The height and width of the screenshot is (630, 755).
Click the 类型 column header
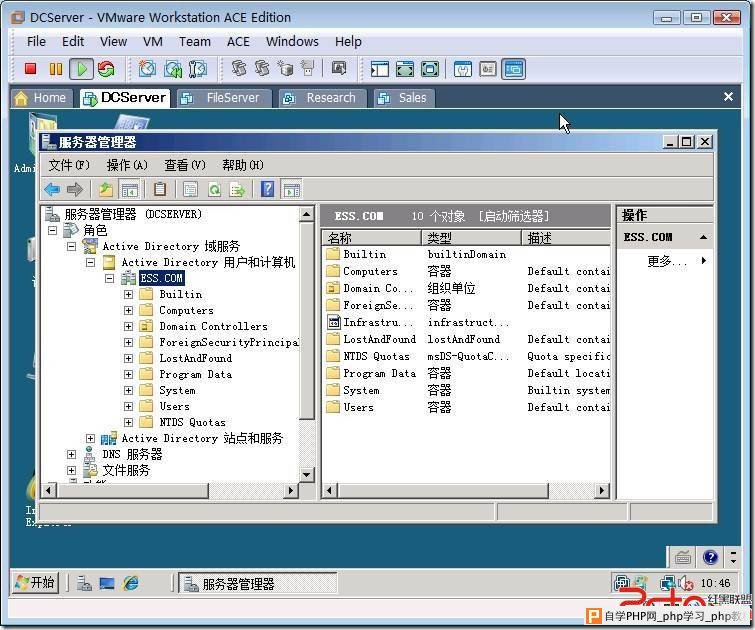click(472, 238)
